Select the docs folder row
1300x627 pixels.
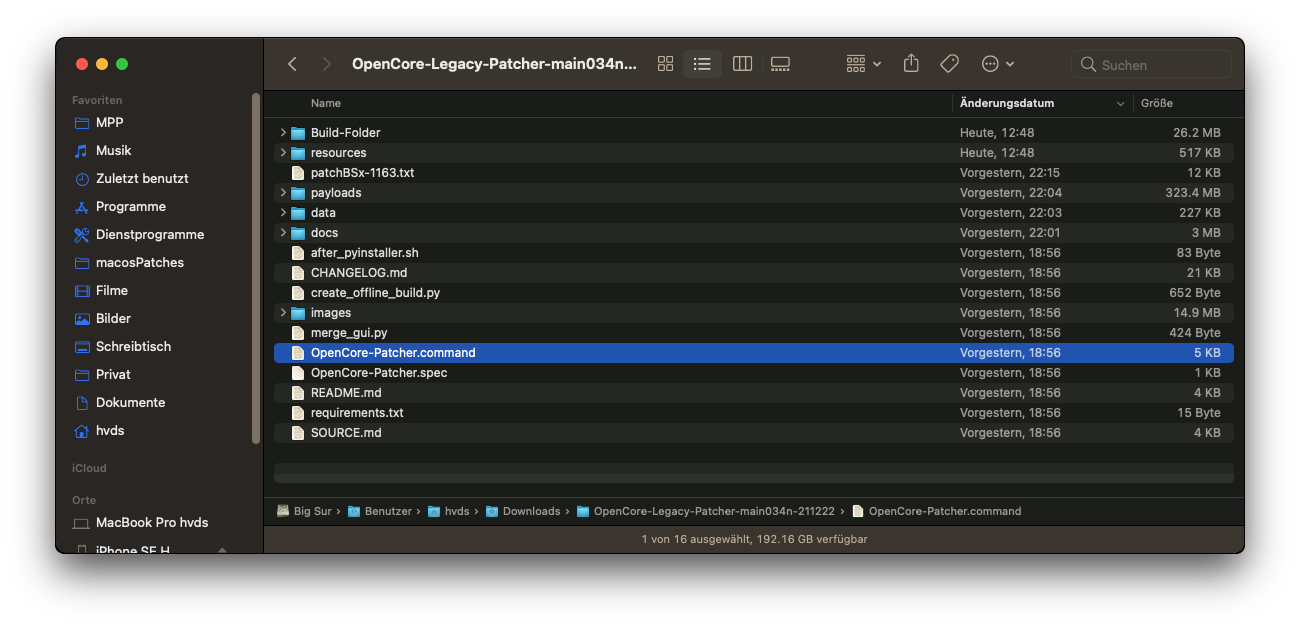point(754,233)
